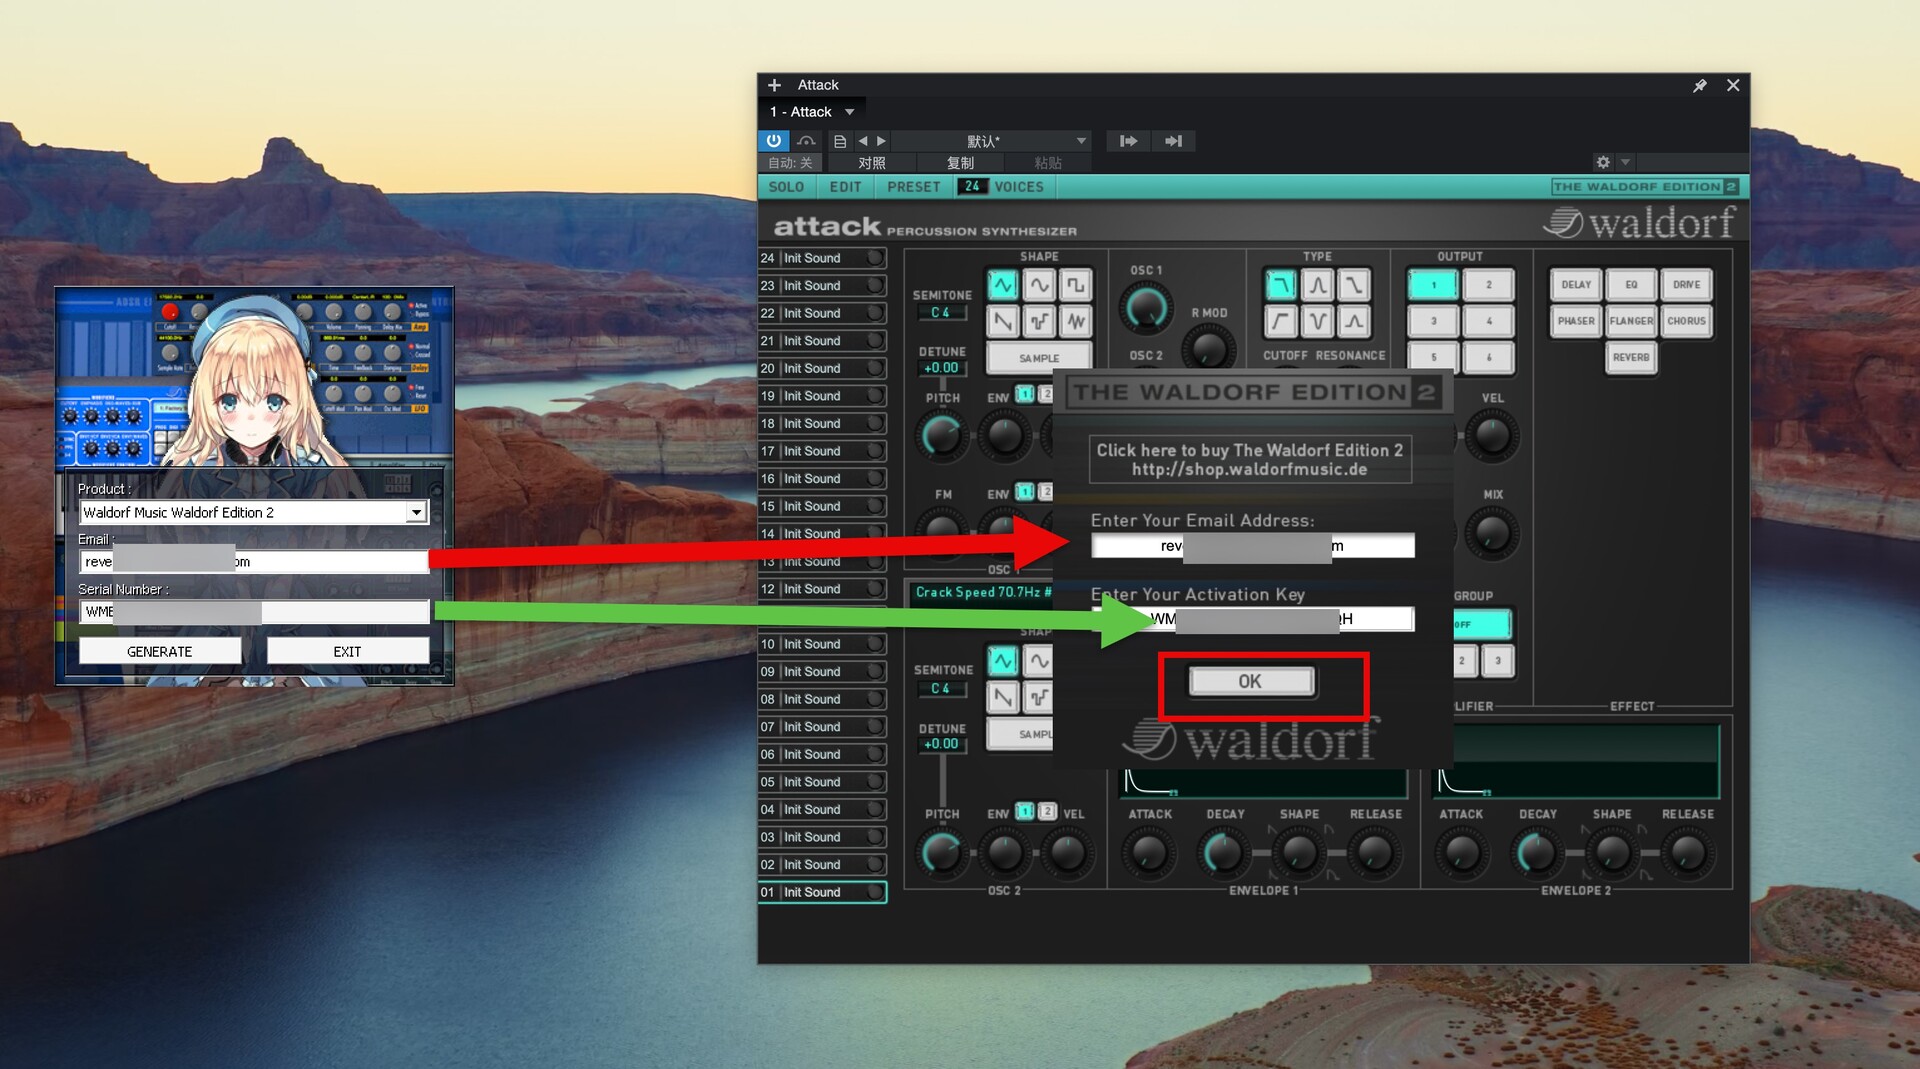The width and height of the screenshot is (1920, 1069).
Task: Enable the PHASER effect
Action: point(1576,321)
